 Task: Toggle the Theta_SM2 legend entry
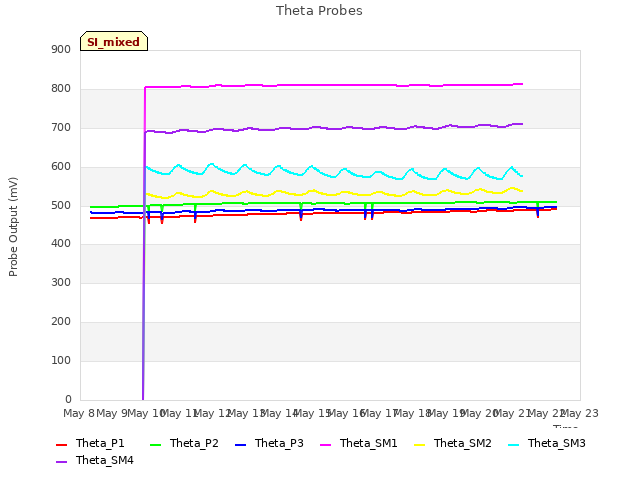point(452,443)
